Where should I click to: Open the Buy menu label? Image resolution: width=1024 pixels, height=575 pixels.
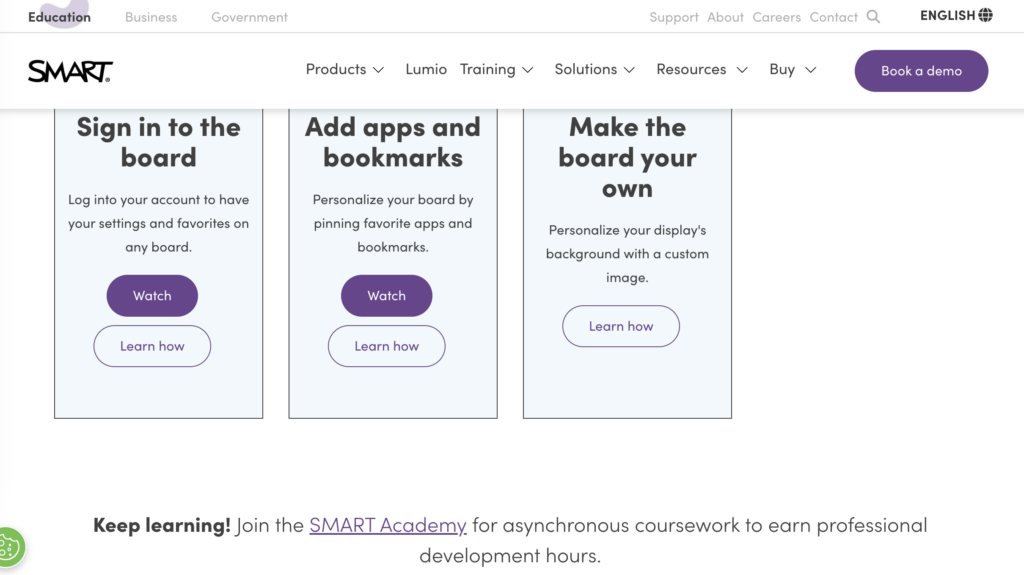782,69
